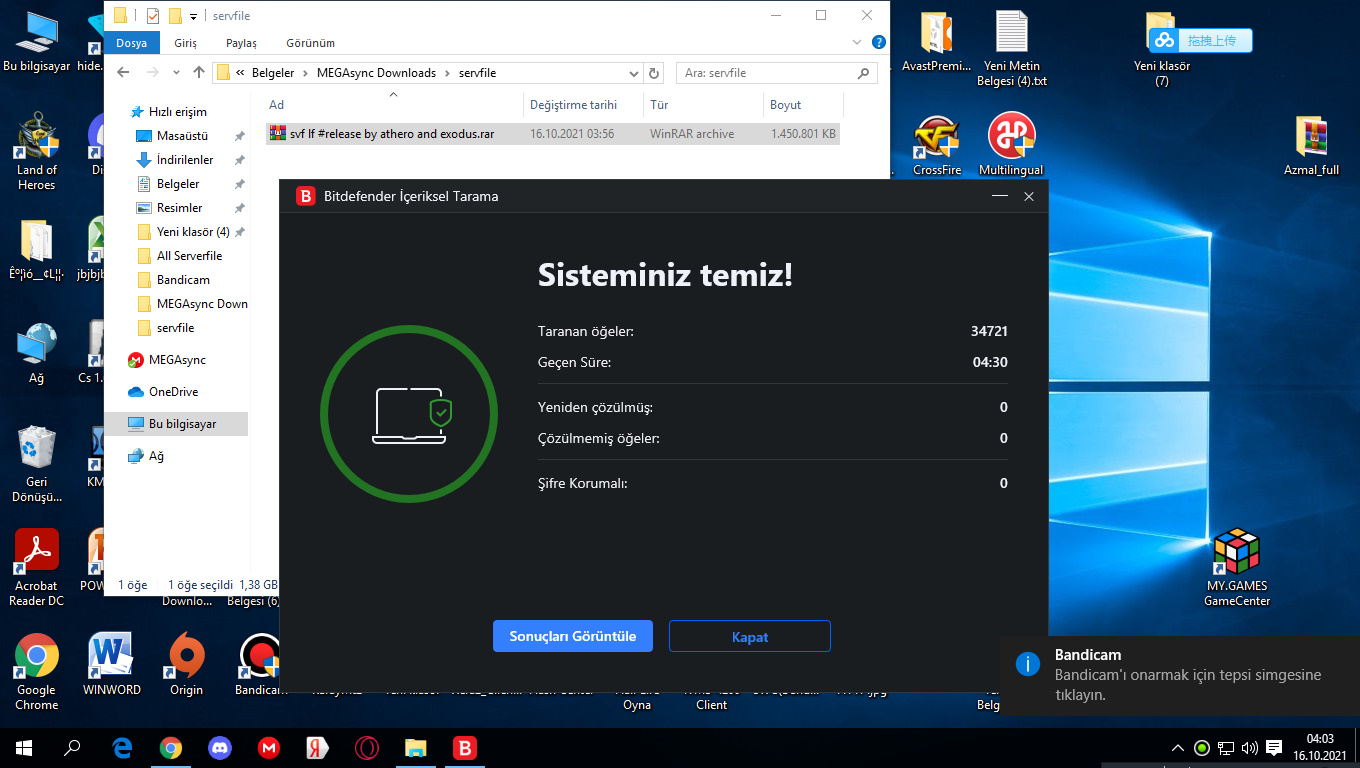Image resolution: width=1360 pixels, height=768 pixels.
Task: Open the Dosya menu in Explorer
Action: tap(131, 43)
